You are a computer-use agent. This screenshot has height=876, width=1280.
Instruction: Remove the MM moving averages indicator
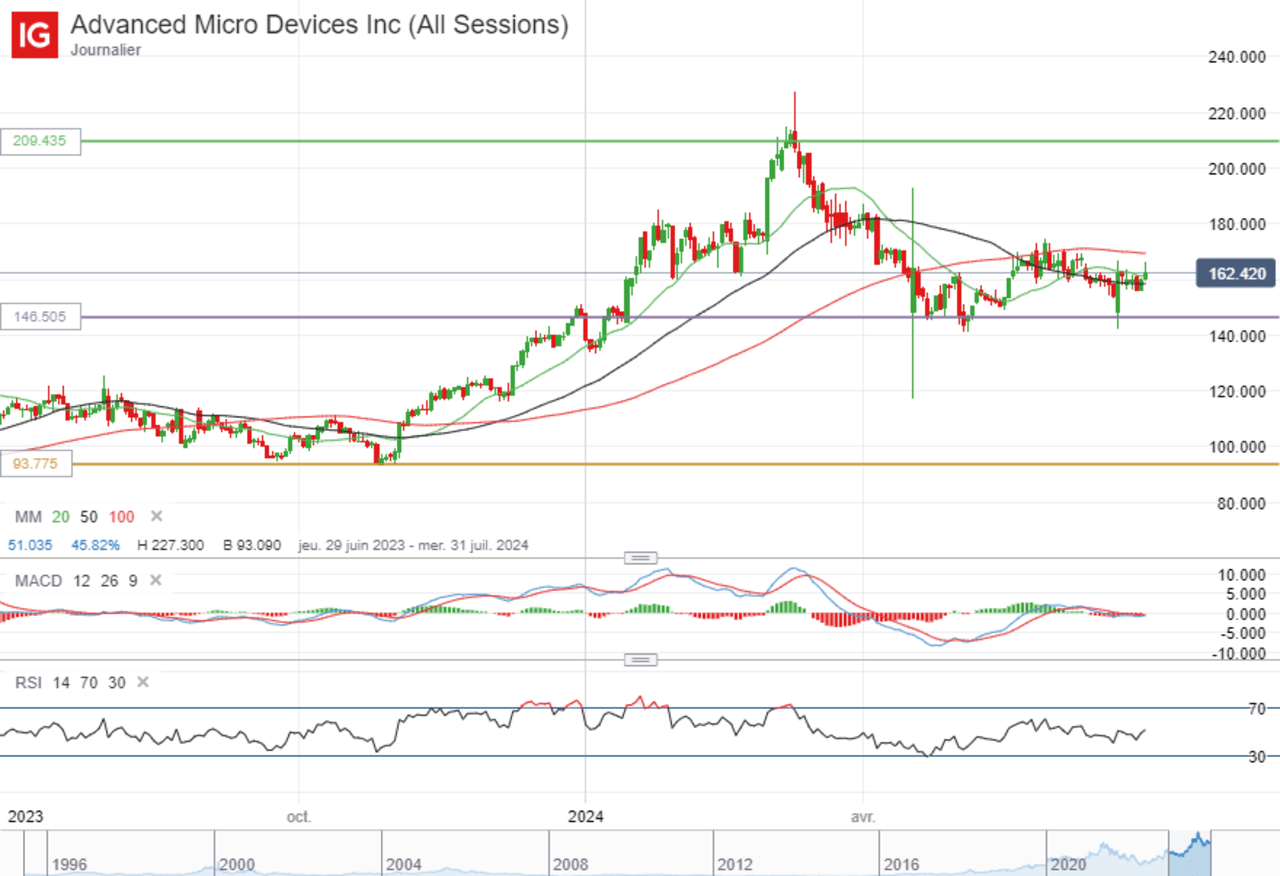point(156,516)
